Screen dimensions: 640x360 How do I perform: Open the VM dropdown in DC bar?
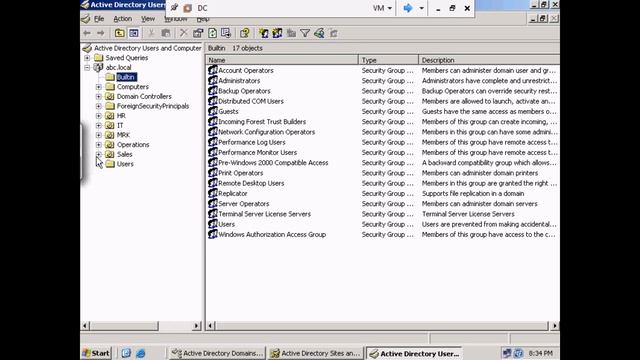point(382,8)
